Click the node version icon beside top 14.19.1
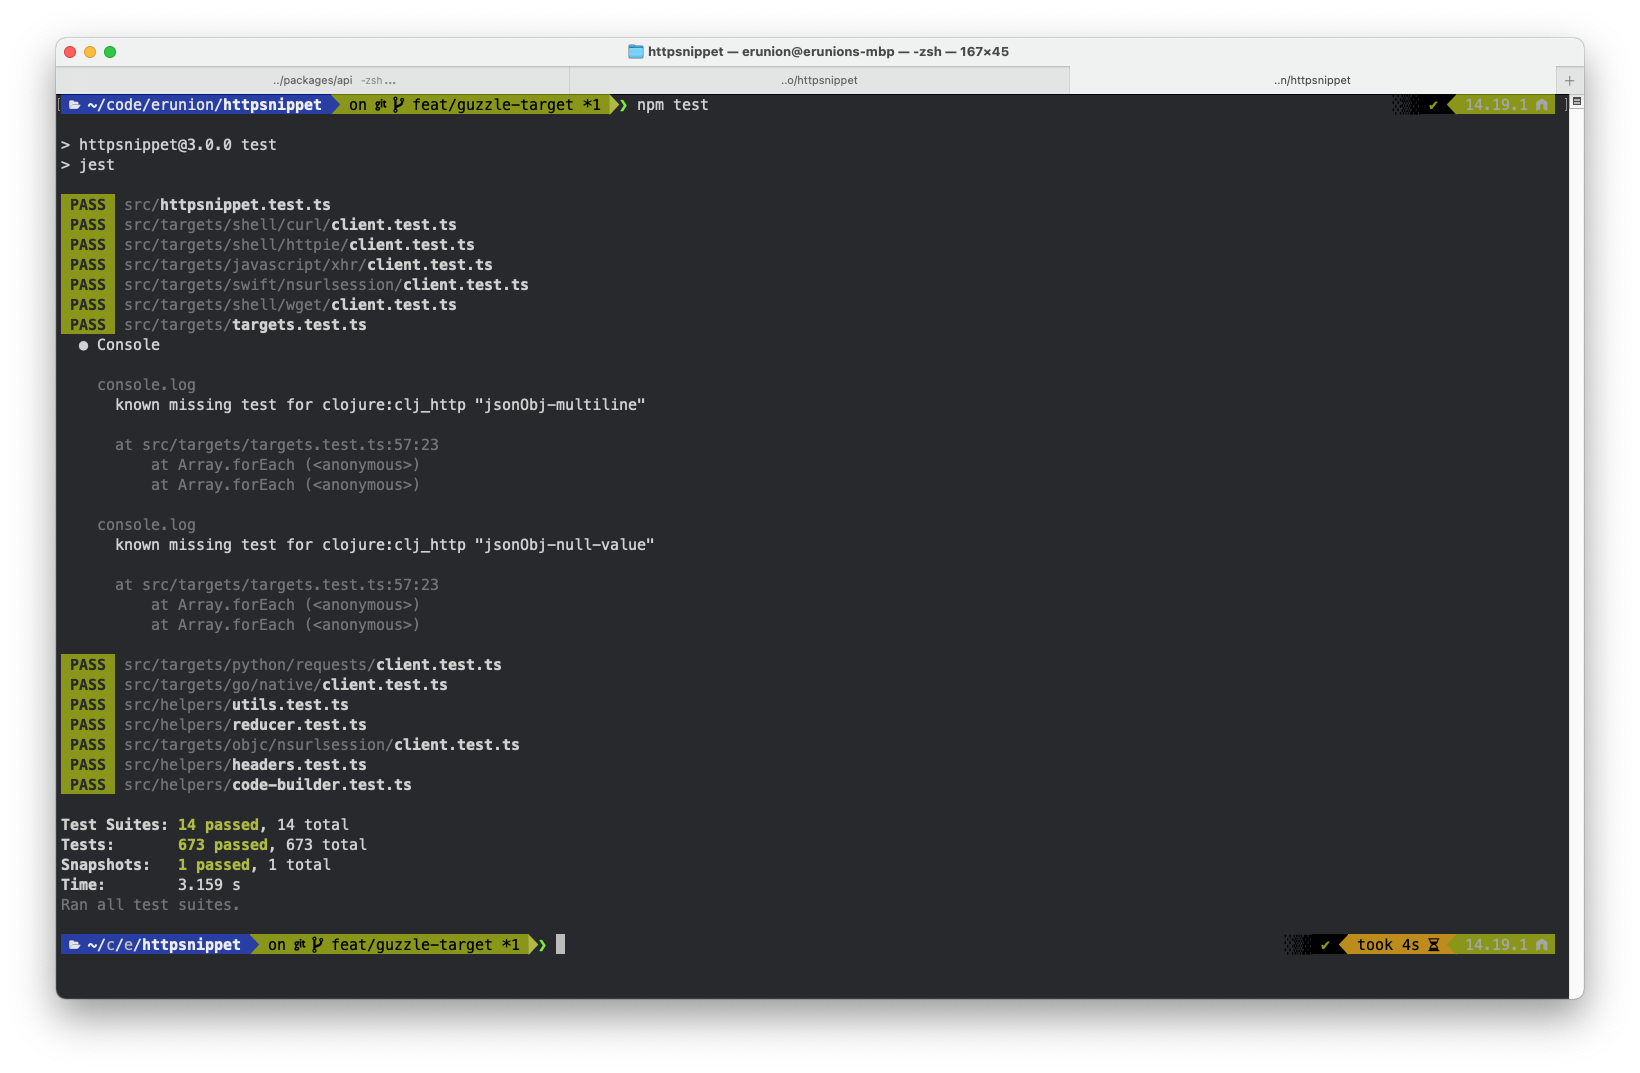Viewport: 1640px width, 1073px height. [1541, 105]
